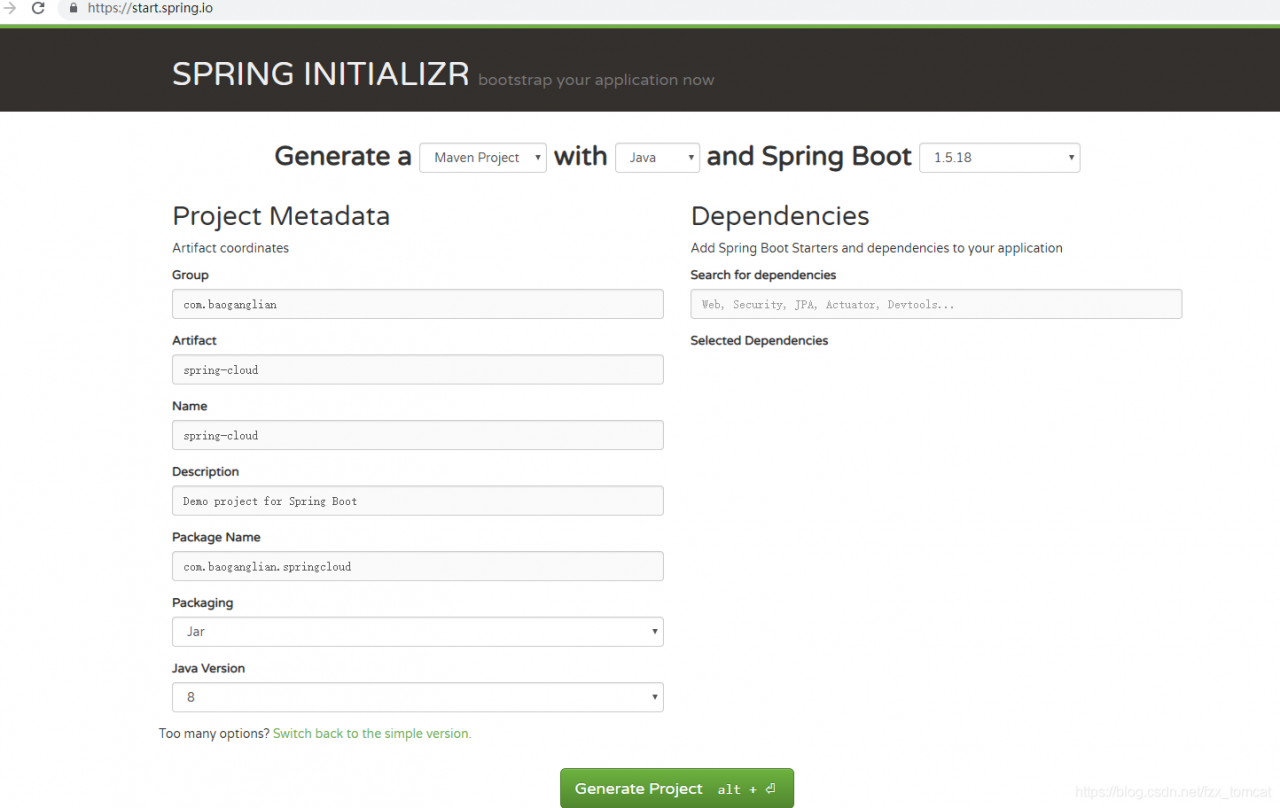Select the start.spring.io address bar URL
This screenshot has height=808, width=1280.
150,8
